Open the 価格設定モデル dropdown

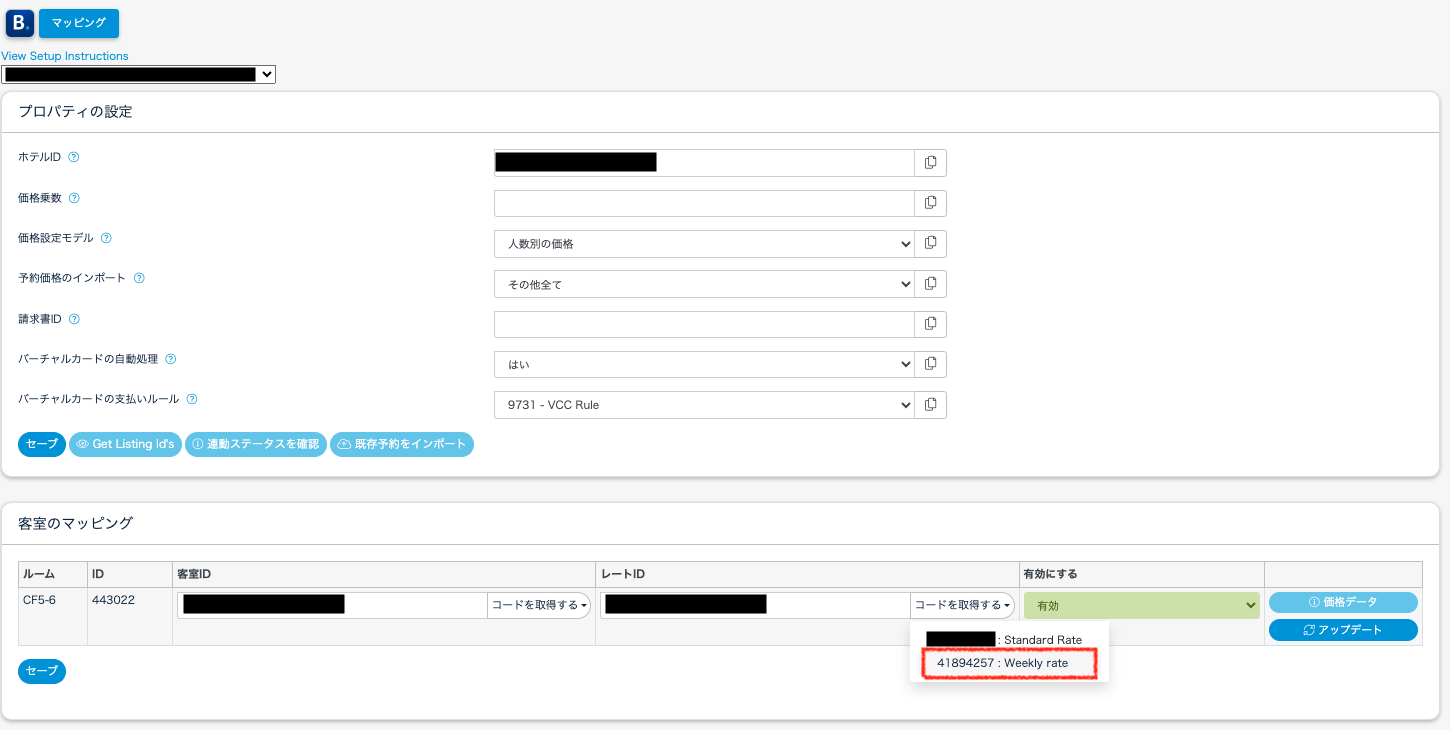[x=704, y=244]
